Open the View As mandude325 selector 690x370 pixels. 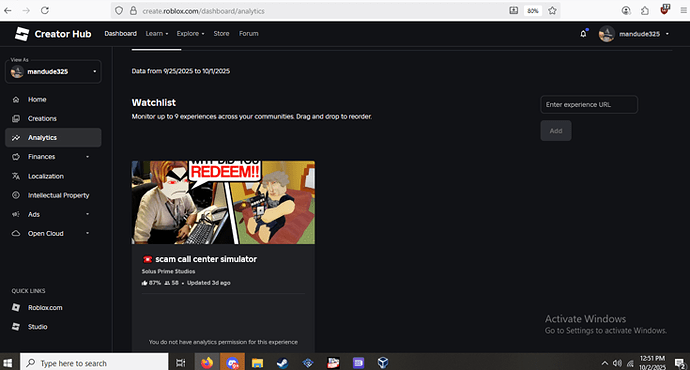tap(53, 72)
